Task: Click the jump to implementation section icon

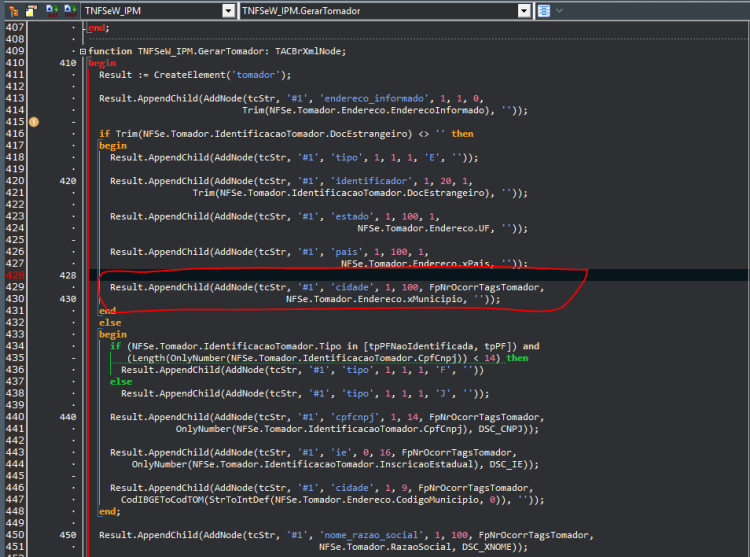Action: coord(70,11)
